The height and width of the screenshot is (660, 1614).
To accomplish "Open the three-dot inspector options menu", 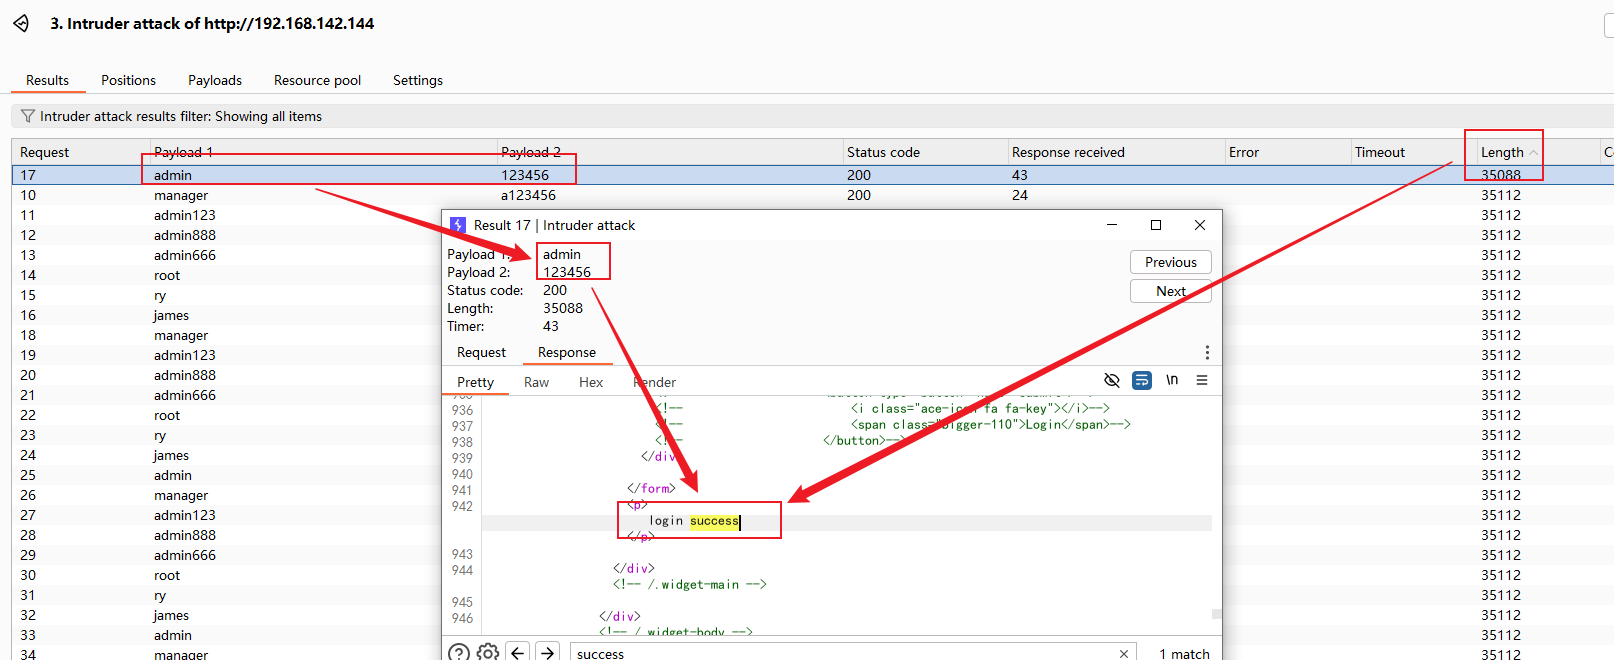I will 1207,352.
